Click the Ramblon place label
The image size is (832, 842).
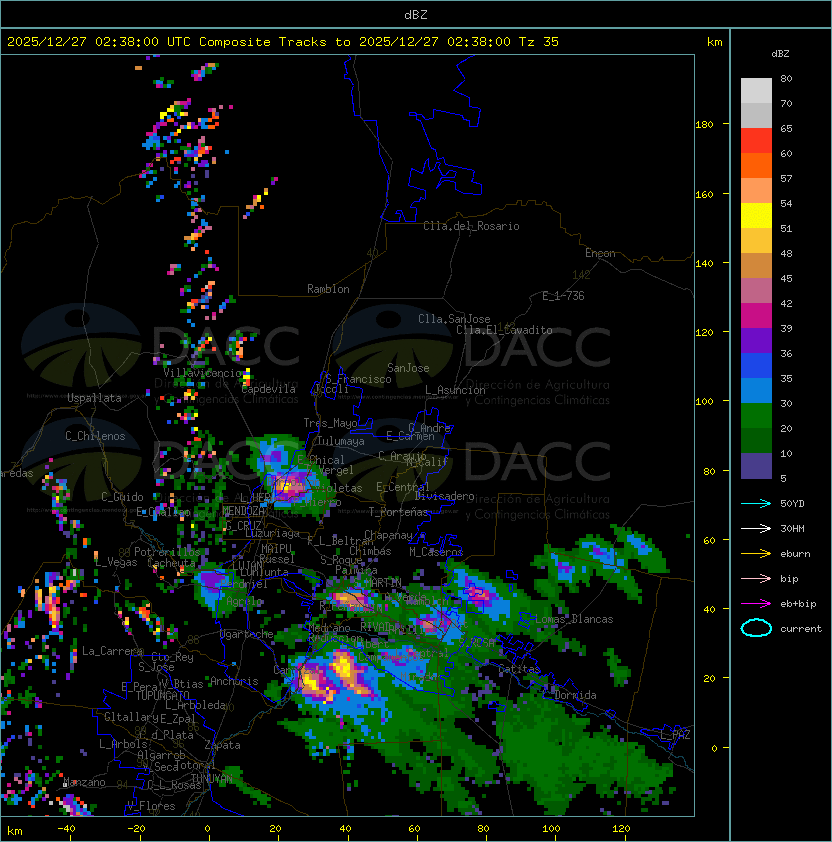(x=328, y=289)
